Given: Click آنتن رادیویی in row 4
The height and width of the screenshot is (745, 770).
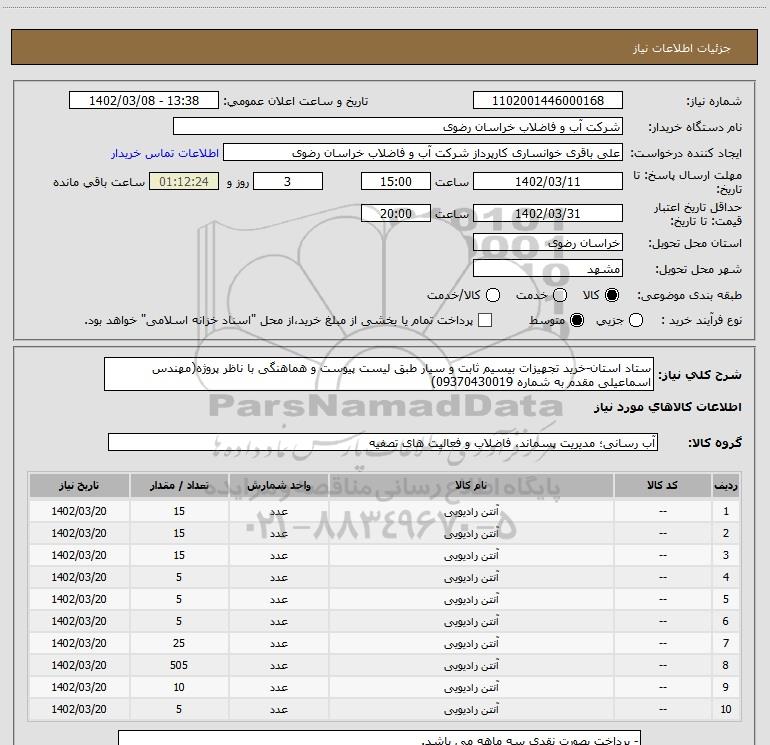Looking at the screenshot, I should [471, 578].
